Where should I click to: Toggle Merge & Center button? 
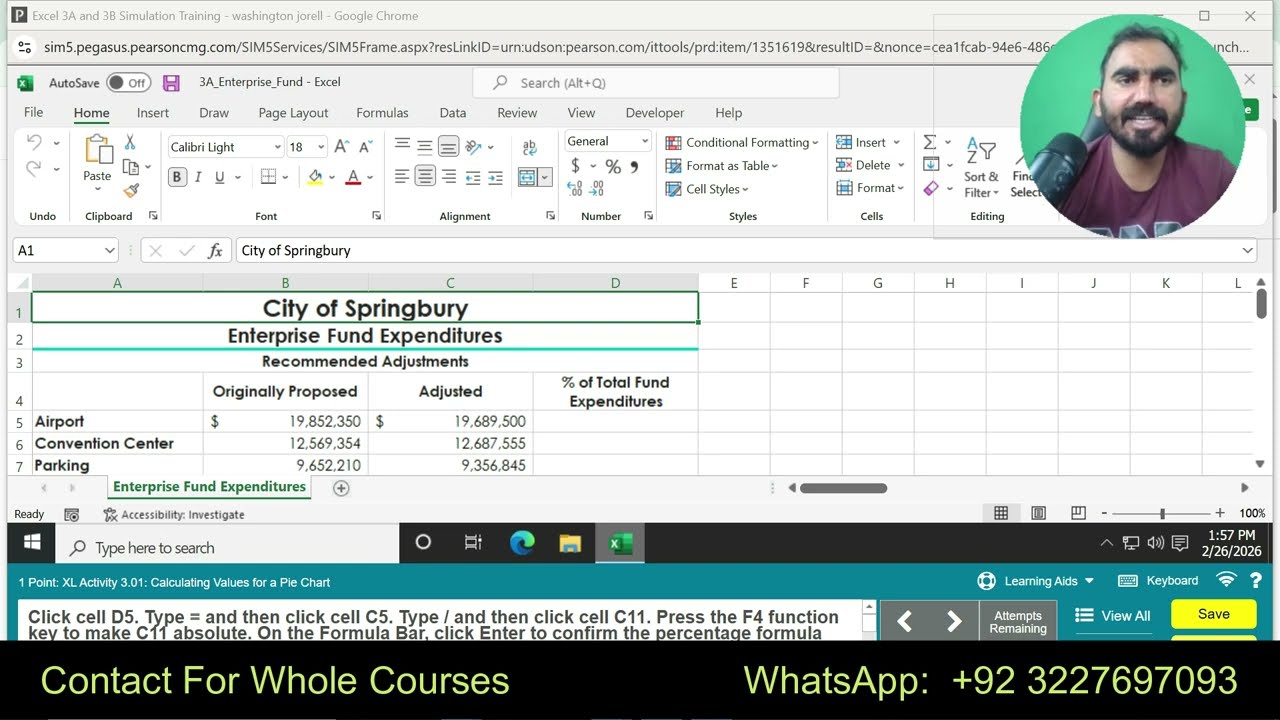coord(528,177)
